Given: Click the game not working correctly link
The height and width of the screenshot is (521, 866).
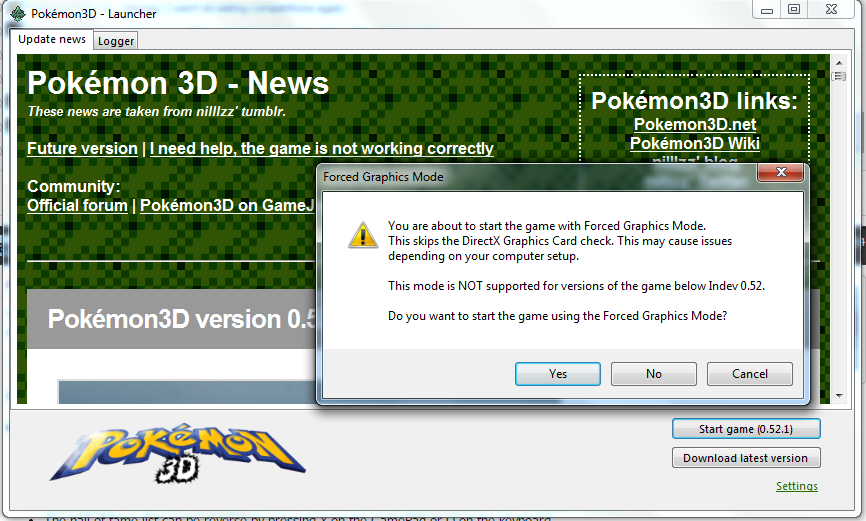Looking at the screenshot, I should pos(321,148).
